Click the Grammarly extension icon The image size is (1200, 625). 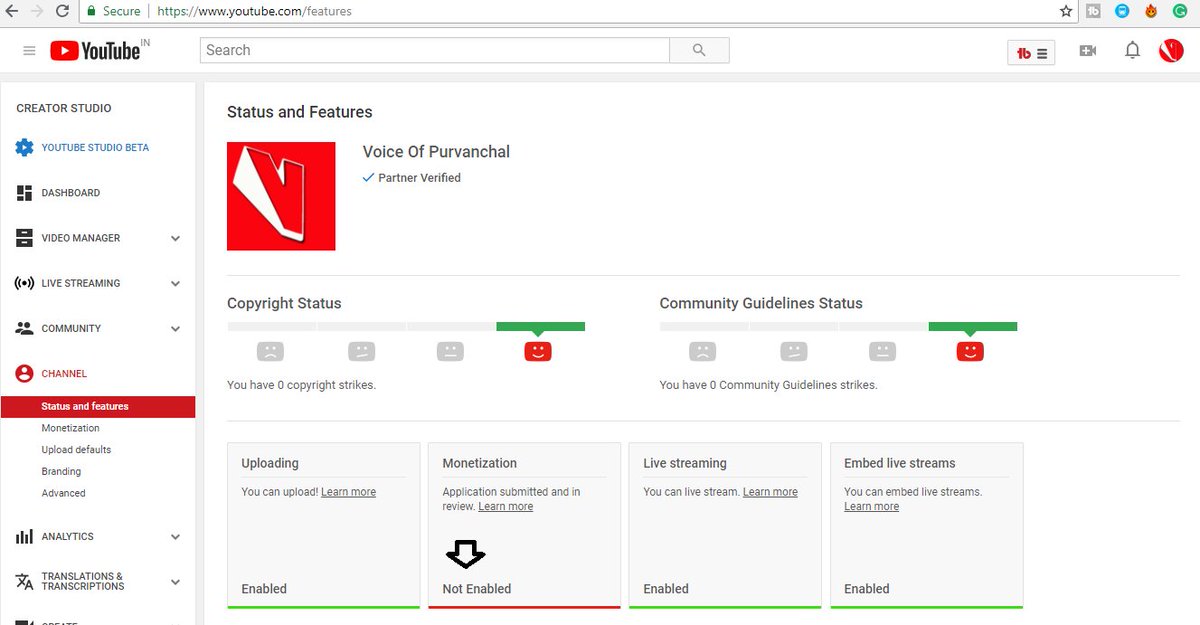tap(1178, 11)
